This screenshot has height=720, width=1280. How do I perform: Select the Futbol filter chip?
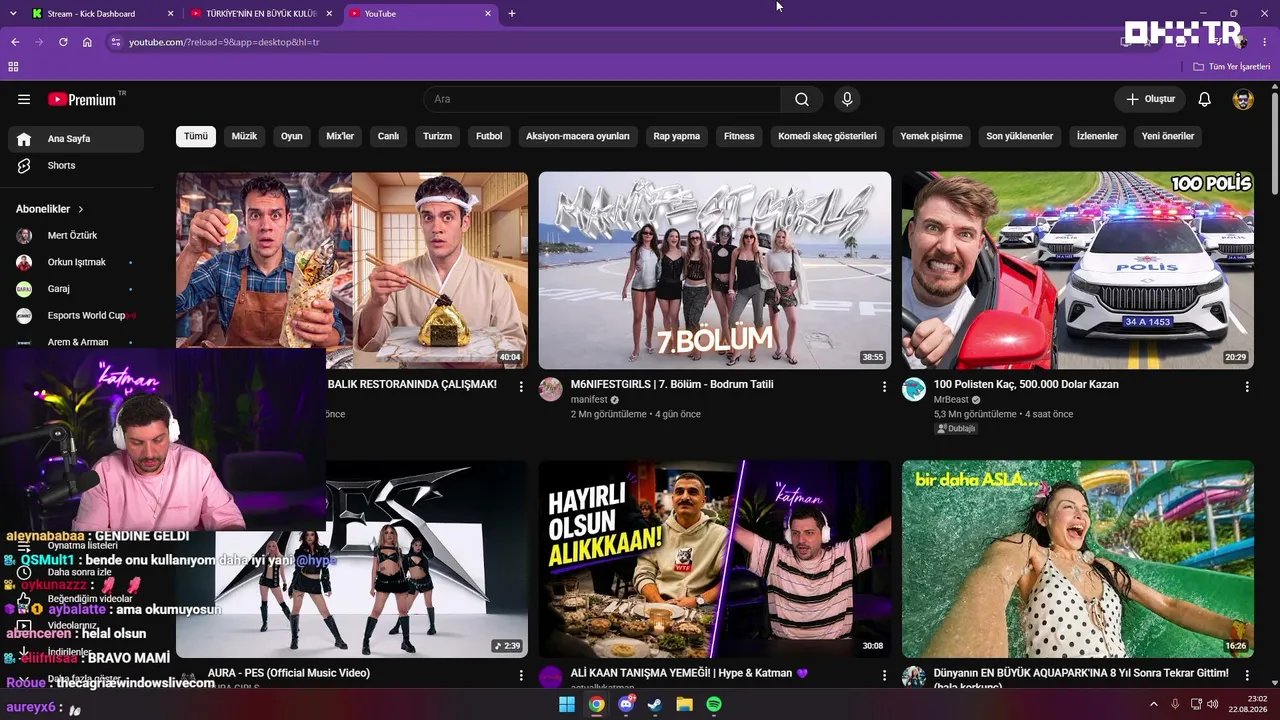(x=489, y=136)
